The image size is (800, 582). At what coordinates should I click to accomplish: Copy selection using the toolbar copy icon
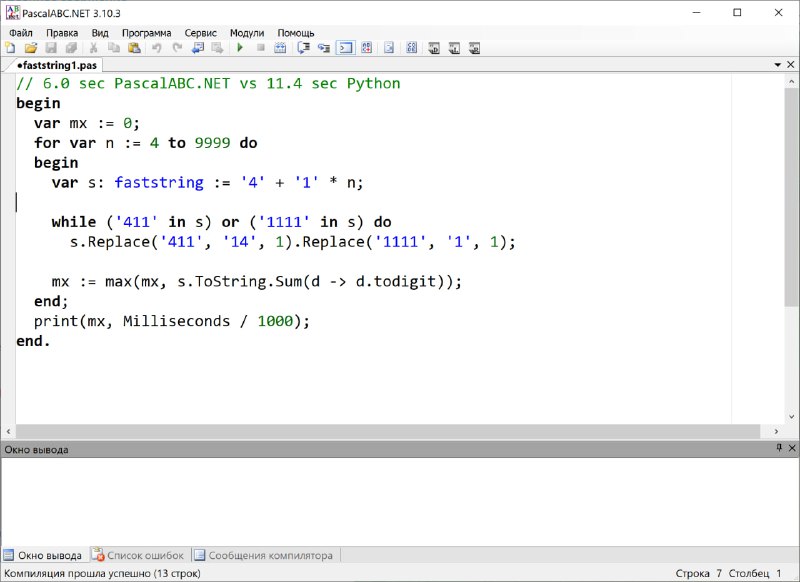point(114,48)
